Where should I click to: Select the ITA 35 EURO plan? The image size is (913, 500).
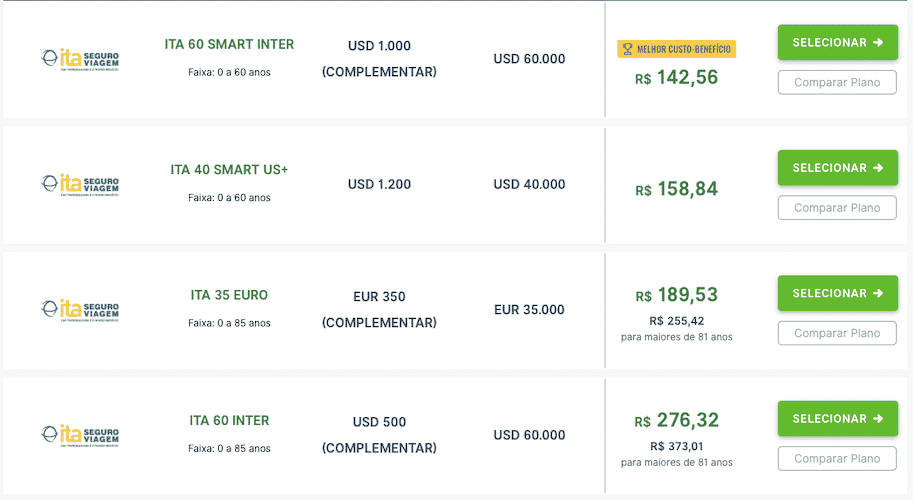[837, 293]
